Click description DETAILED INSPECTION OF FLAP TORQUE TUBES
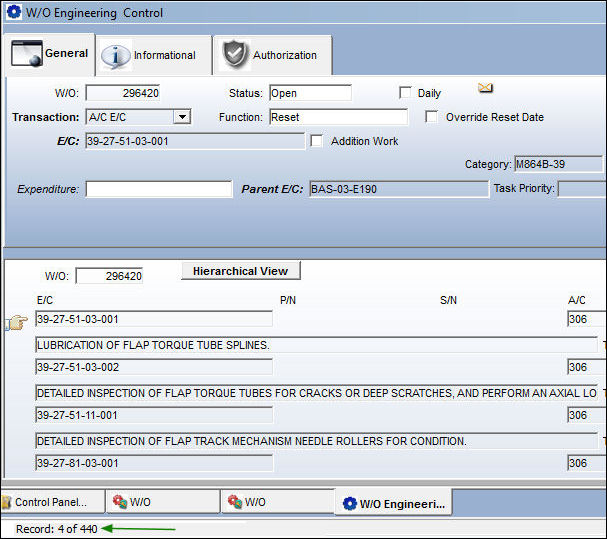607x539 pixels. 317,393
